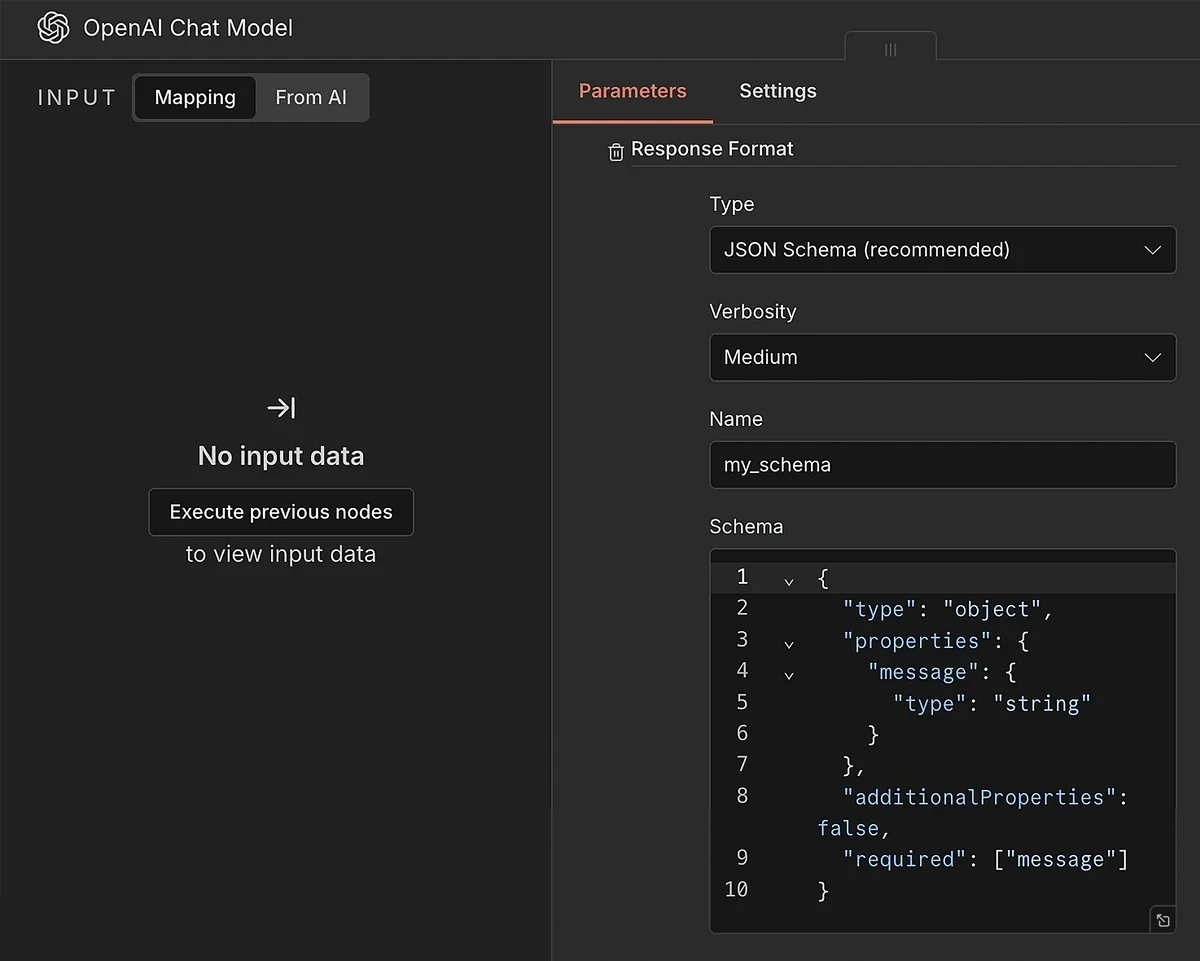This screenshot has height=961, width=1200.
Task: Delete Response Format using the trash icon
Action: point(616,151)
